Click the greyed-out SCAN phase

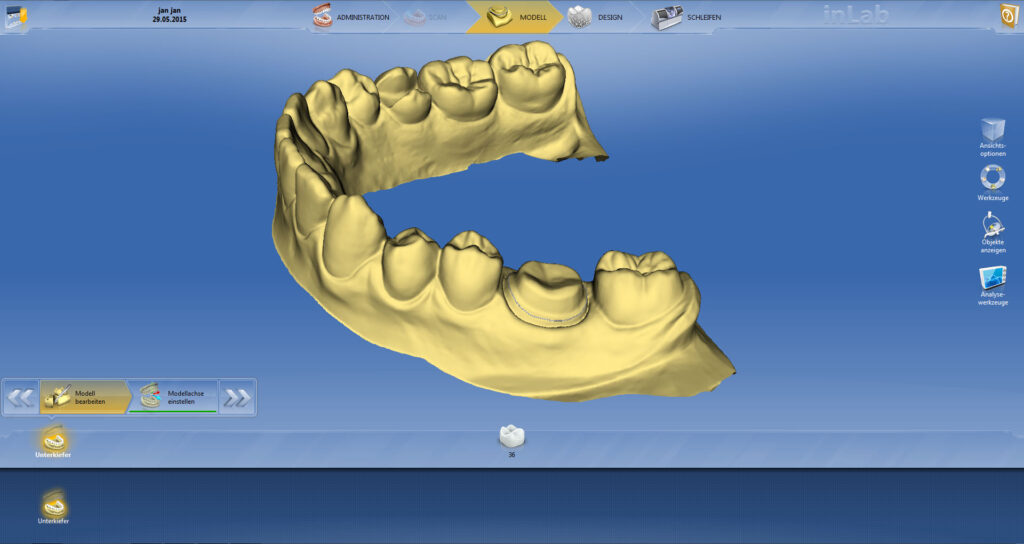point(428,17)
